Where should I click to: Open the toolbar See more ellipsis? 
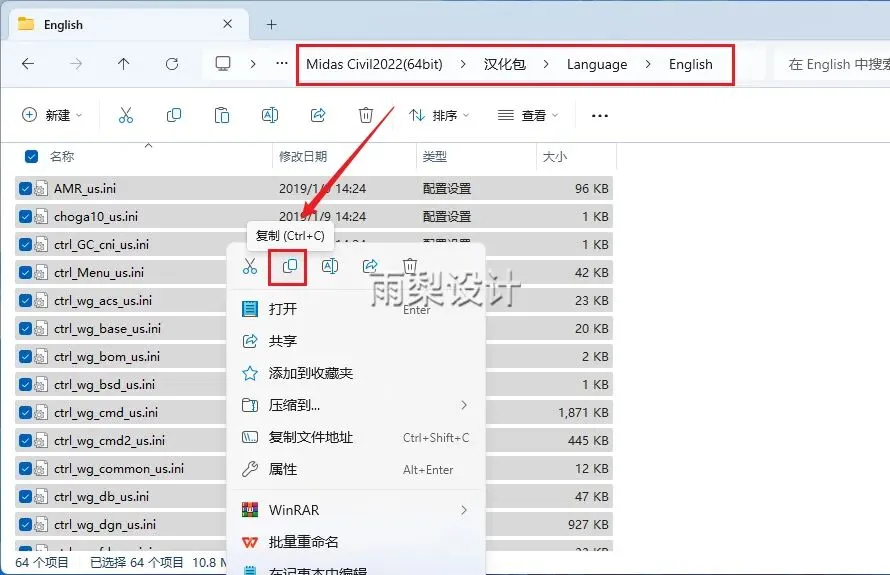click(x=600, y=115)
